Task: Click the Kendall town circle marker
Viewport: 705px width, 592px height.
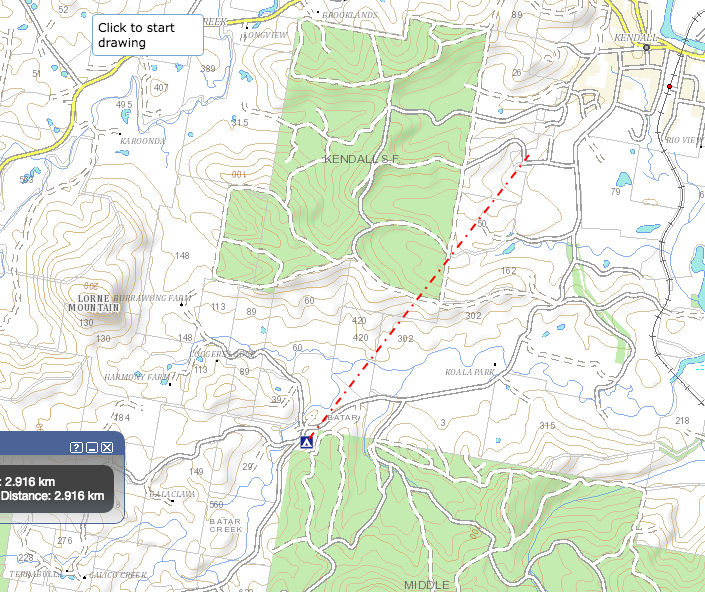Action: pos(647,47)
